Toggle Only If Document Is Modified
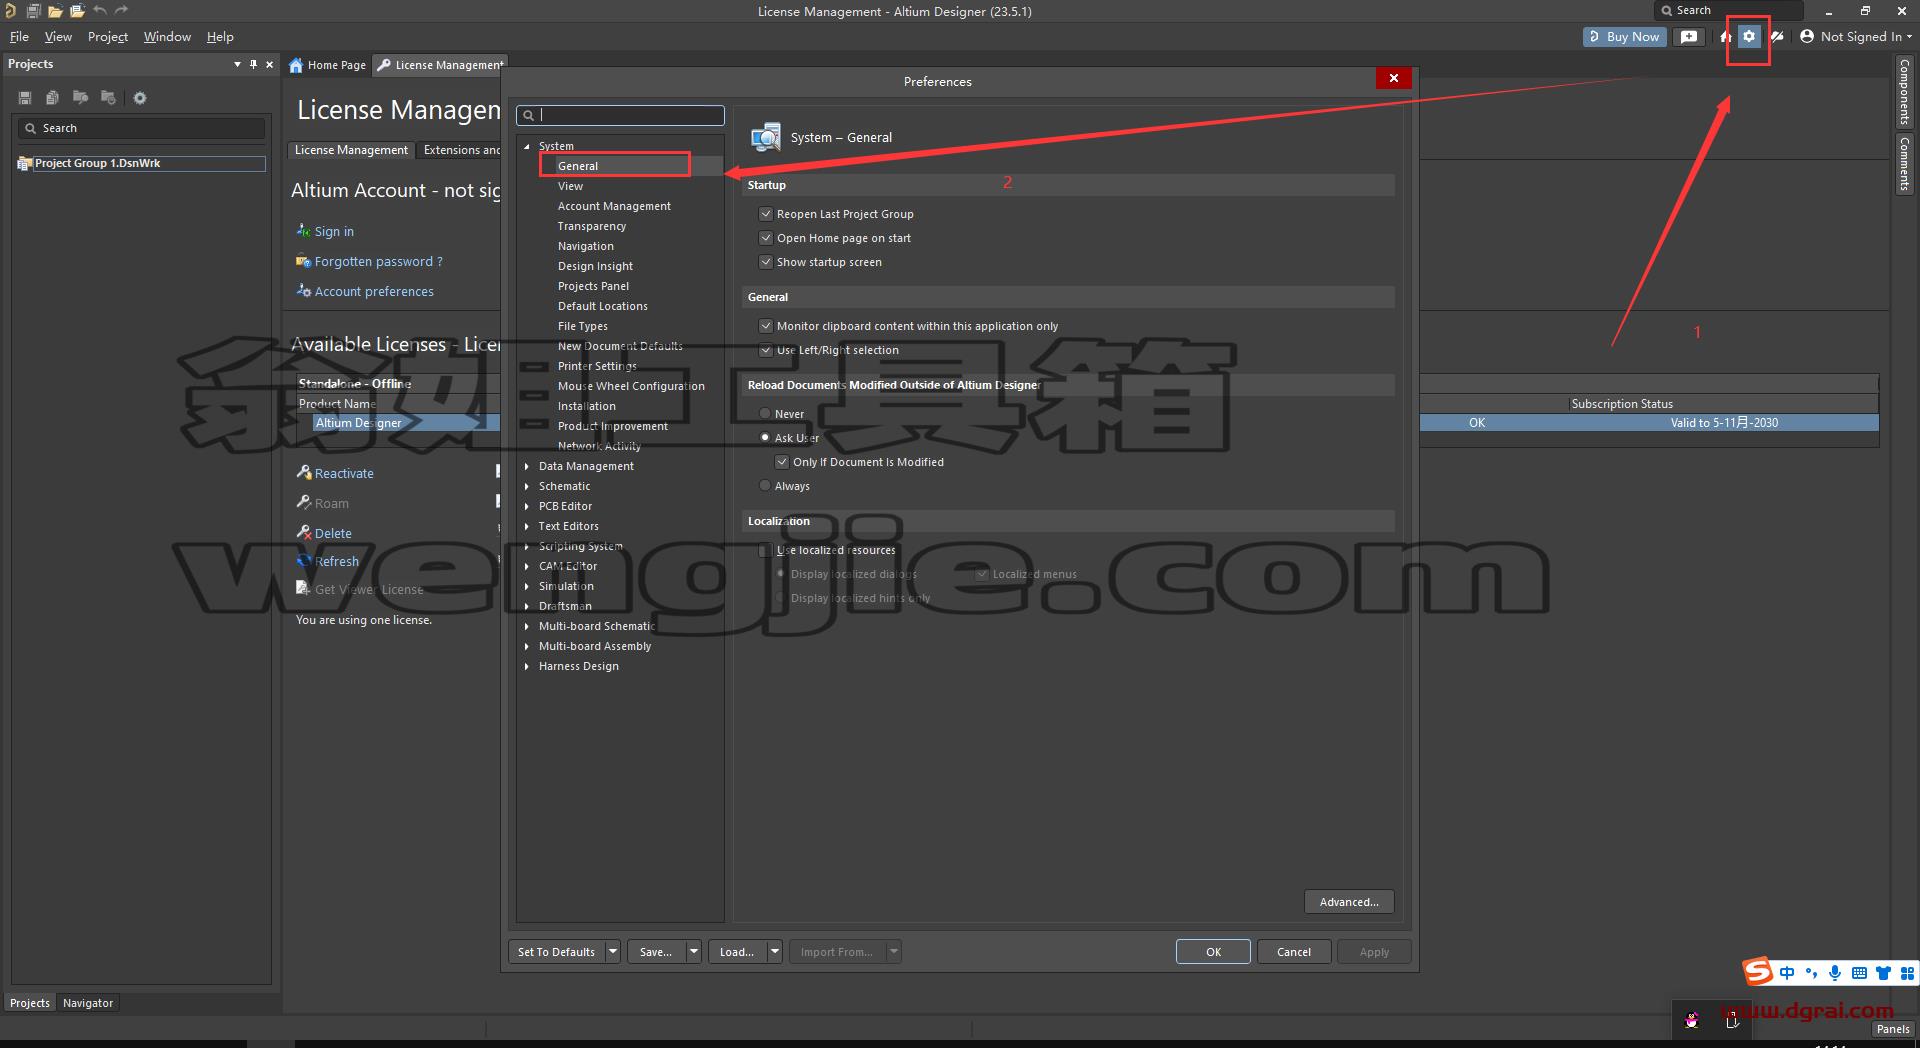 tap(782, 462)
